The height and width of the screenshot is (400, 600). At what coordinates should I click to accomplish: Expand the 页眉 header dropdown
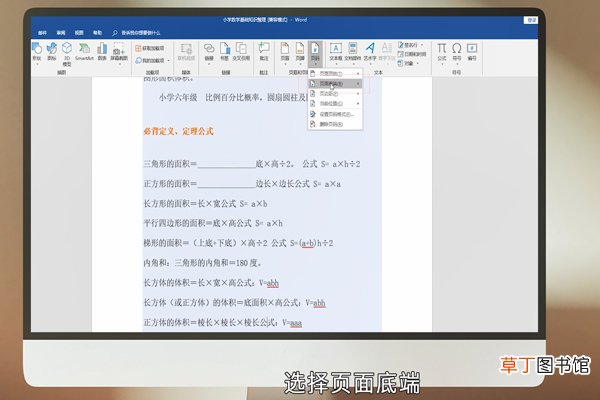[285, 64]
